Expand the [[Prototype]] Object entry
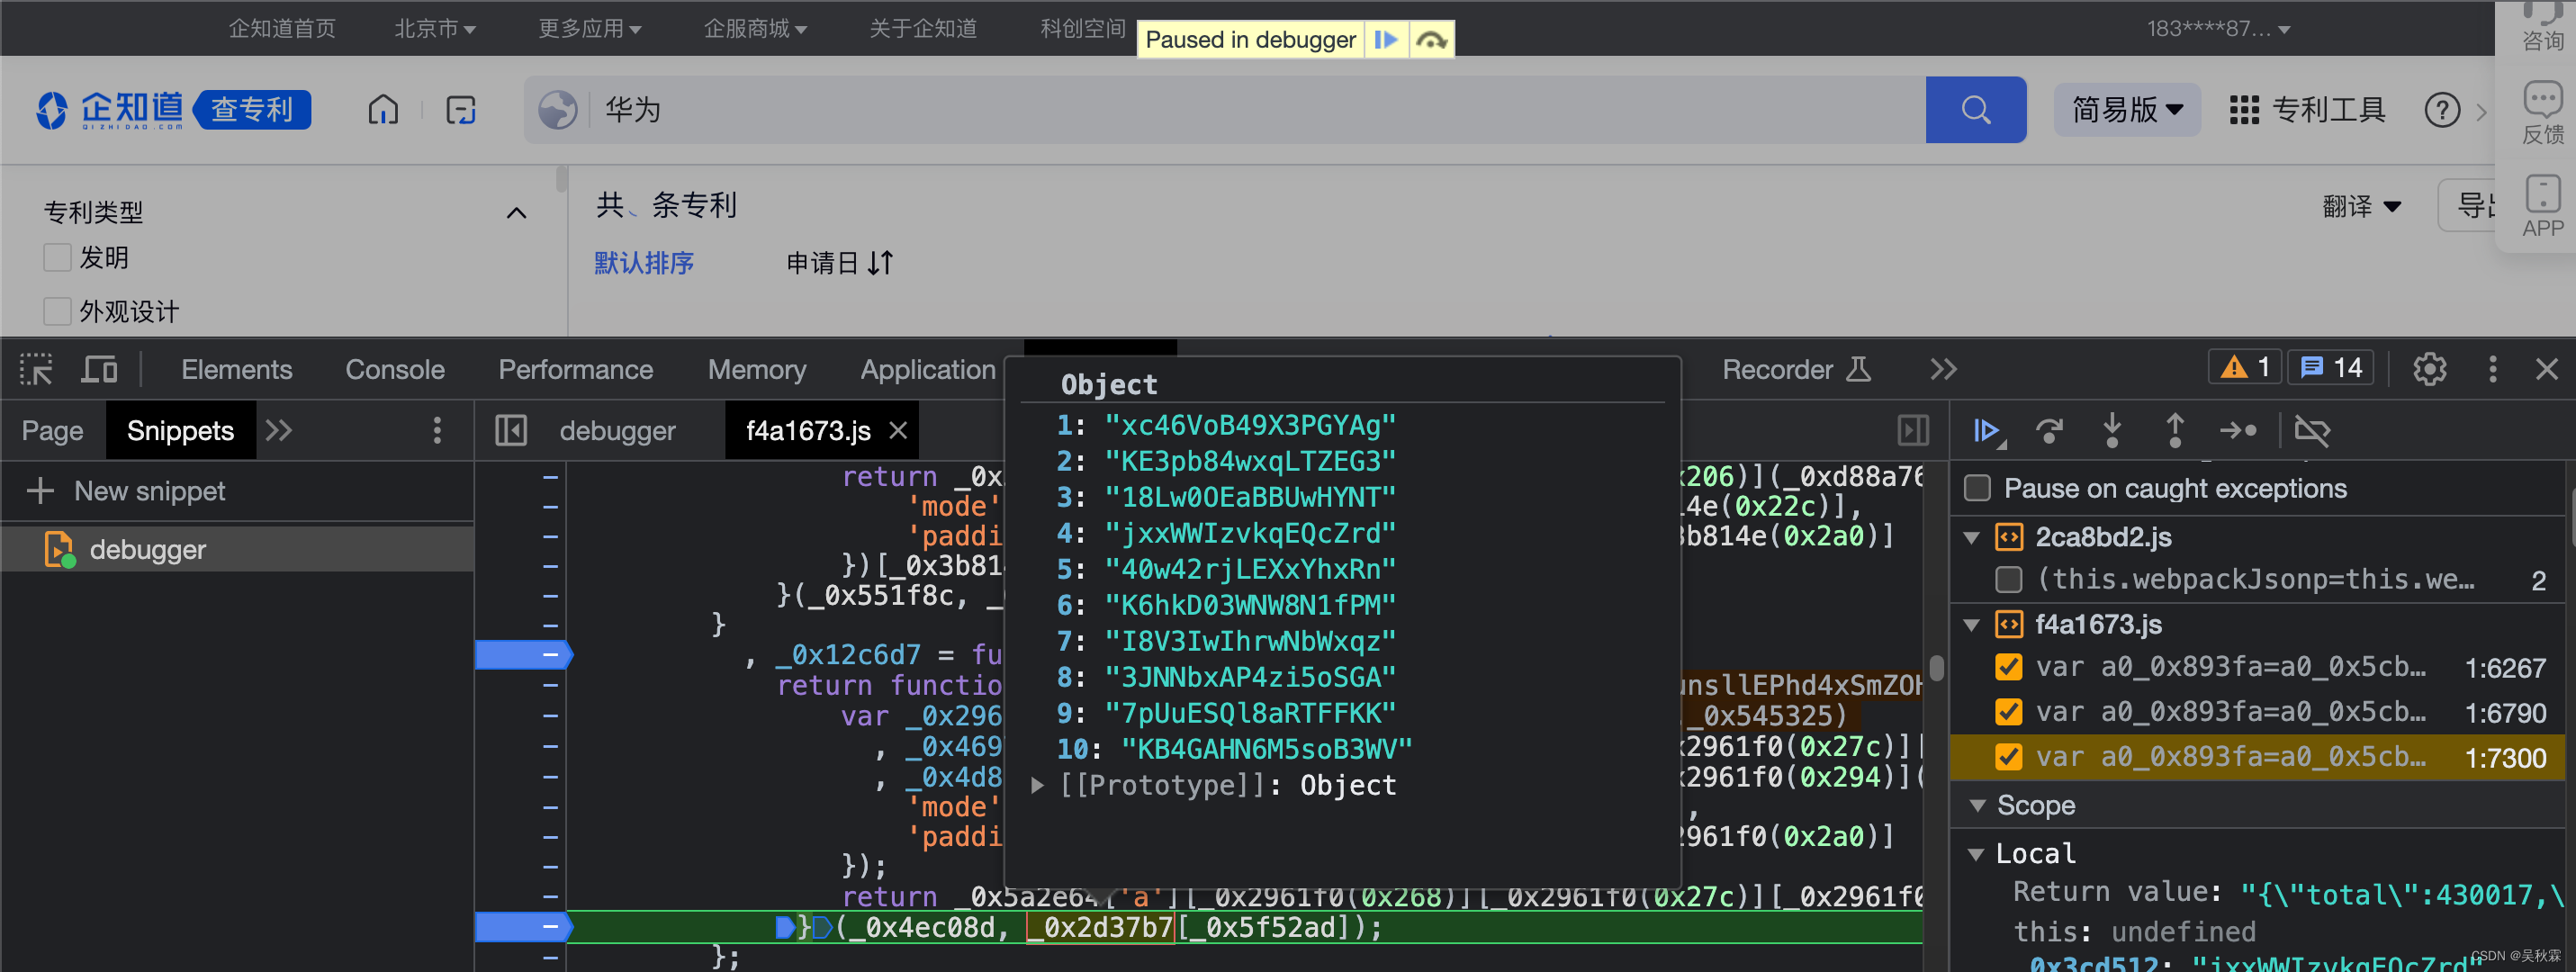The height and width of the screenshot is (972, 2576). point(1038,785)
